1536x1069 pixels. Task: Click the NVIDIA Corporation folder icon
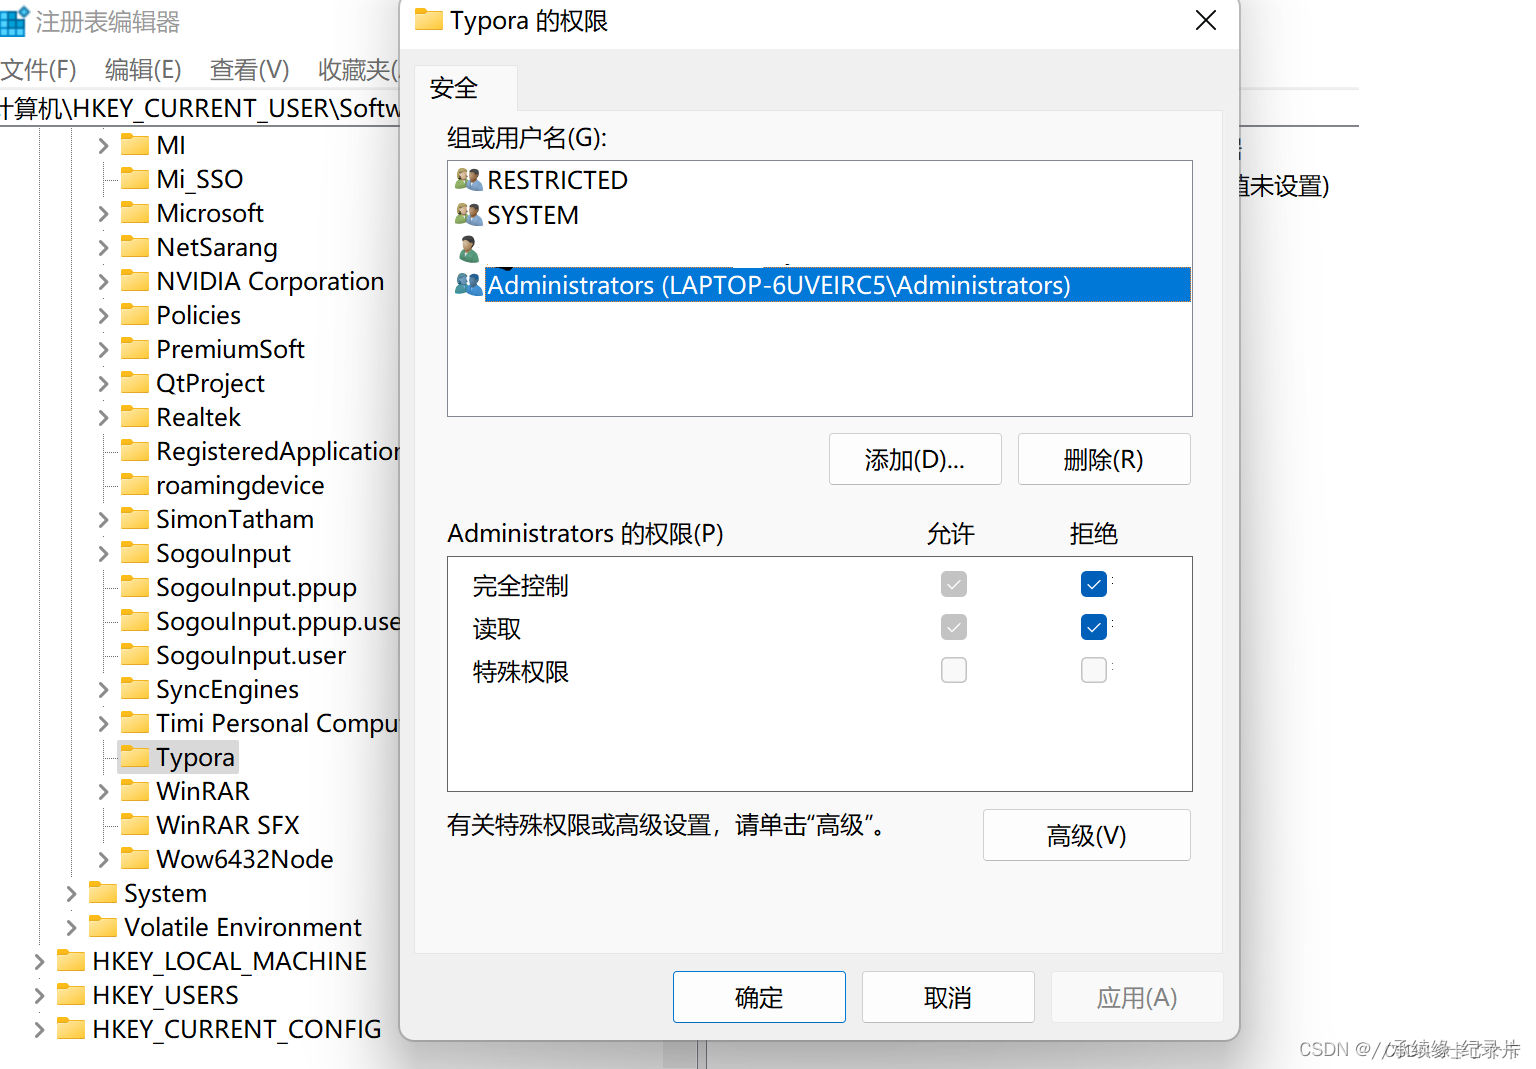pos(135,281)
